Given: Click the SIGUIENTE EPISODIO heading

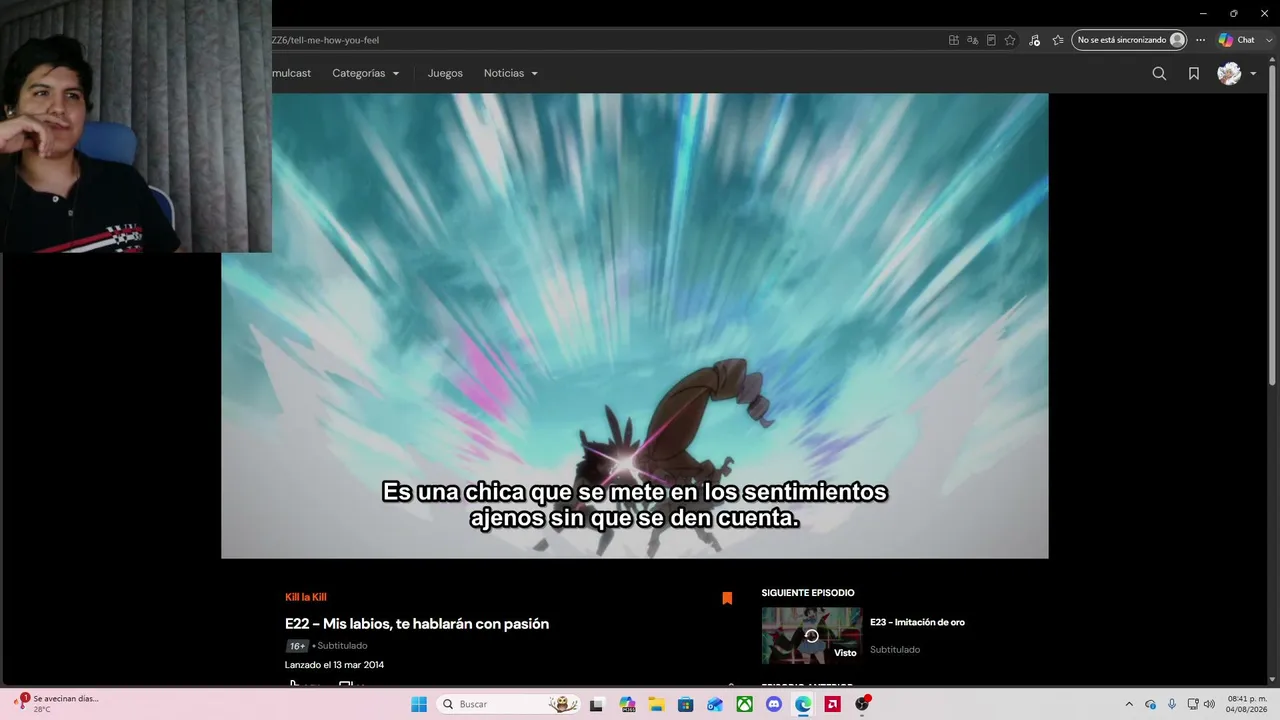Looking at the screenshot, I should [x=808, y=593].
